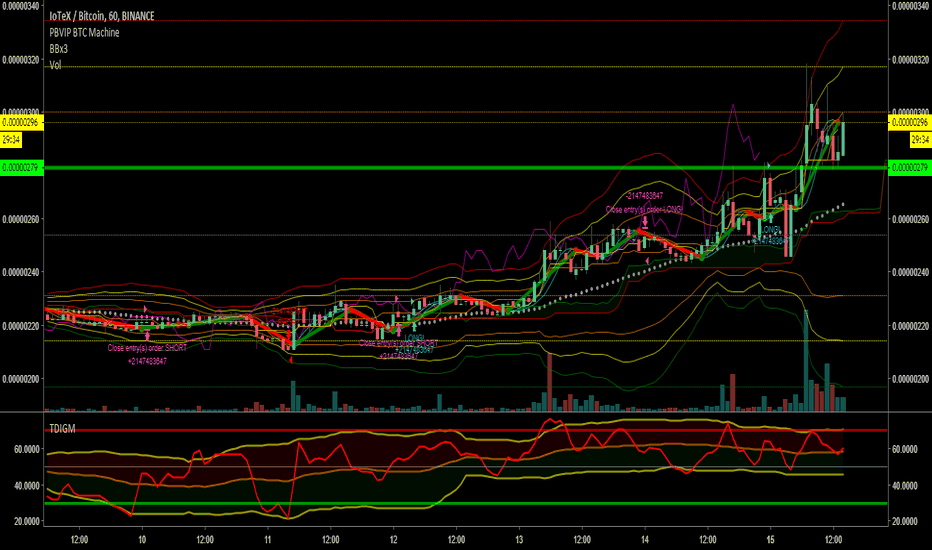The width and height of the screenshot is (932, 550).
Task: Select the green oversold line in TDIGM pane
Action: [x=465, y=504]
